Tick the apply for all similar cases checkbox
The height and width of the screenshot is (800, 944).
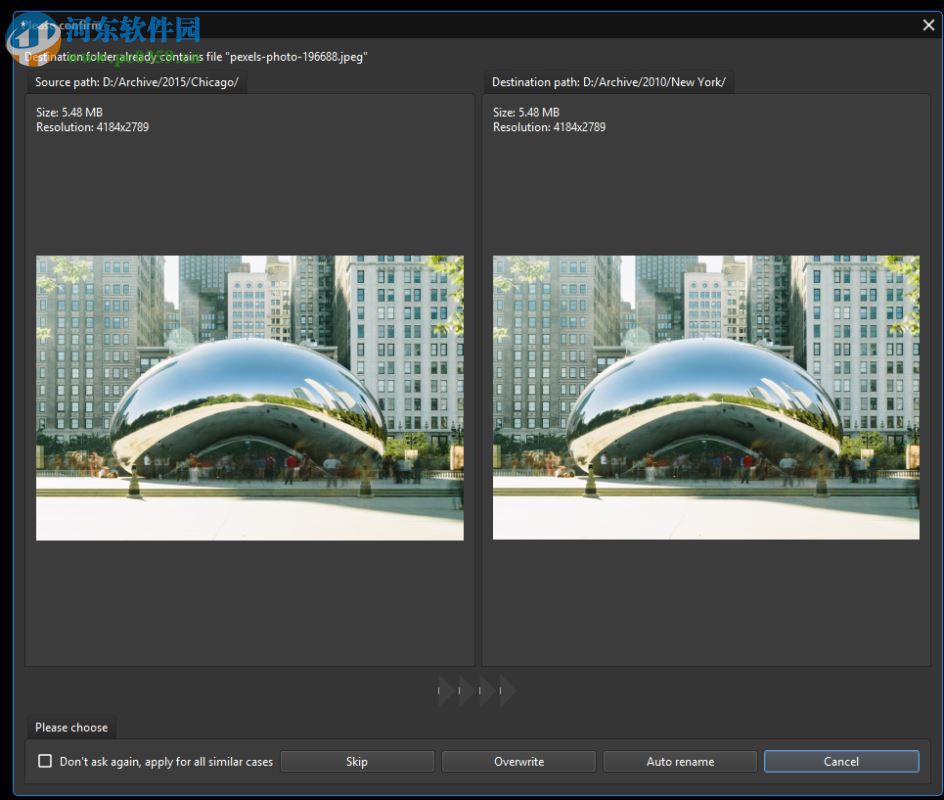coord(45,761)
